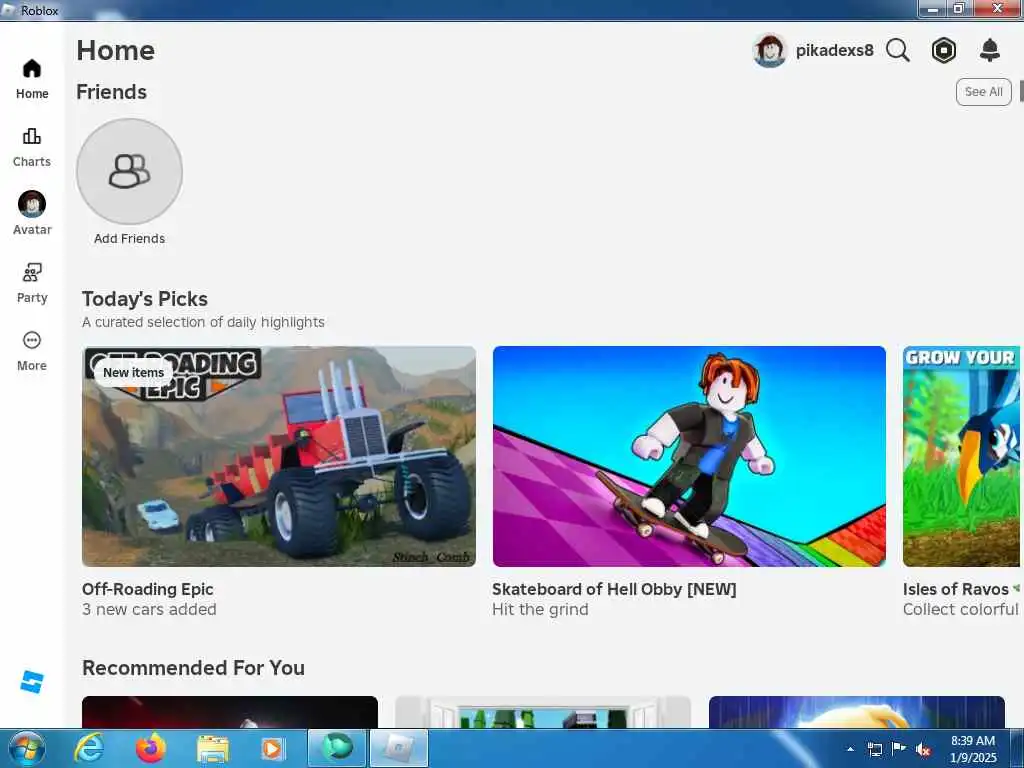Click the Recommended For You heading
Image resolution: width=1024 pixels, height=768 pixels.
click(193, 667)
